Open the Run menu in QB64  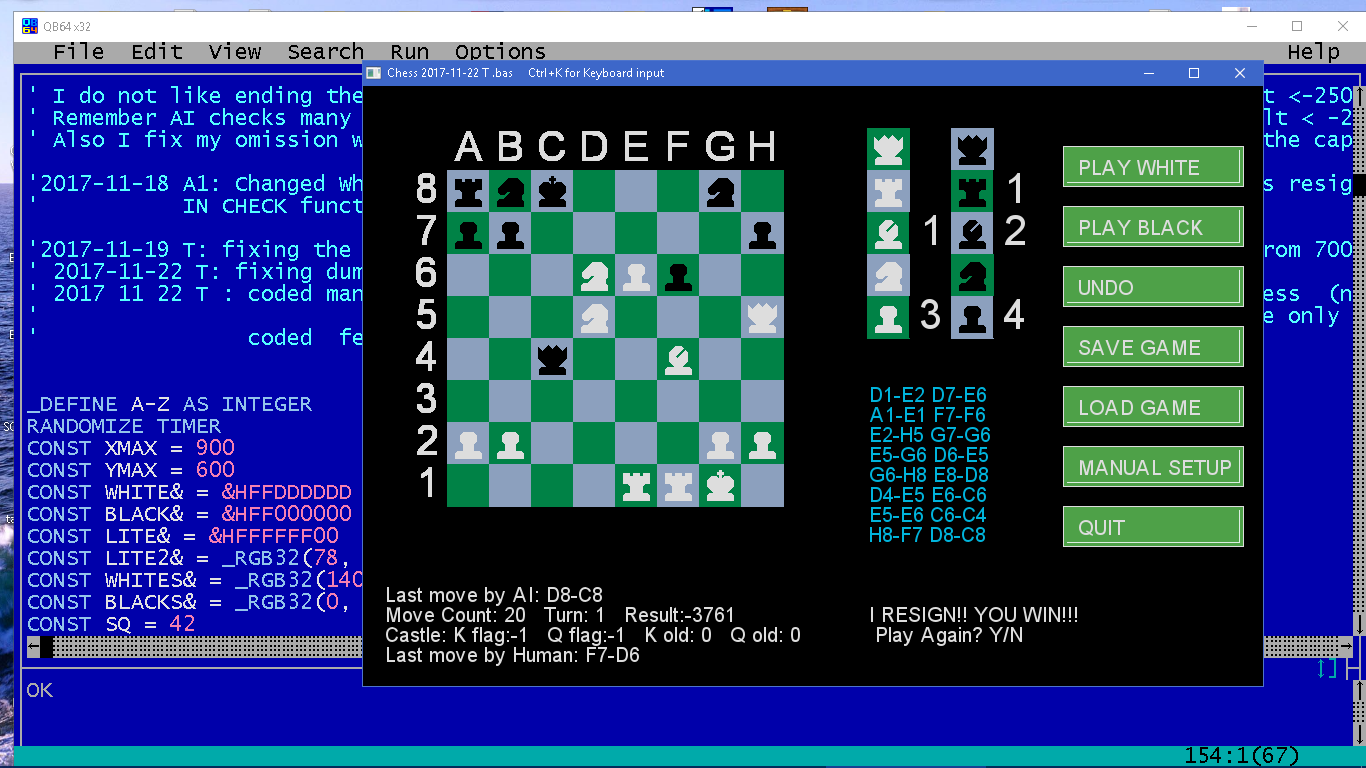(409, 52)
